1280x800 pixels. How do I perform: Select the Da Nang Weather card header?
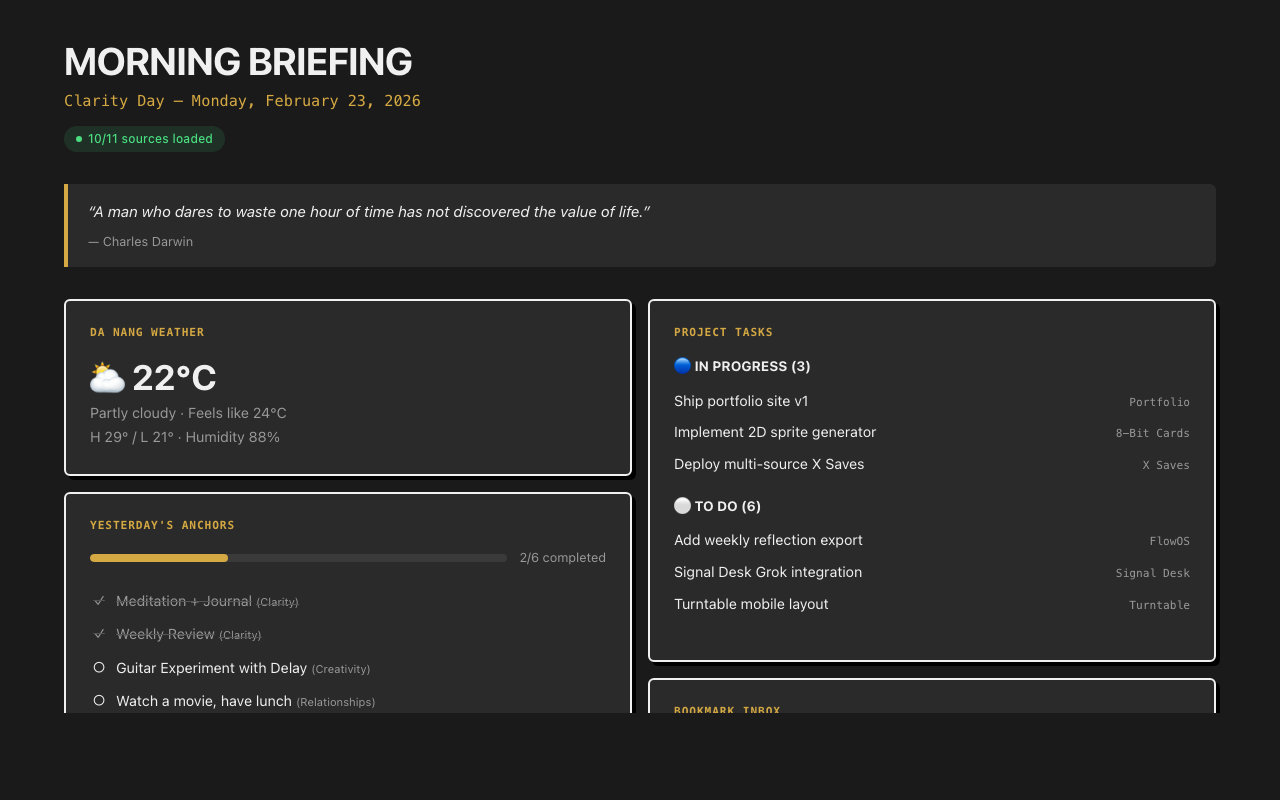coord(147,331)
